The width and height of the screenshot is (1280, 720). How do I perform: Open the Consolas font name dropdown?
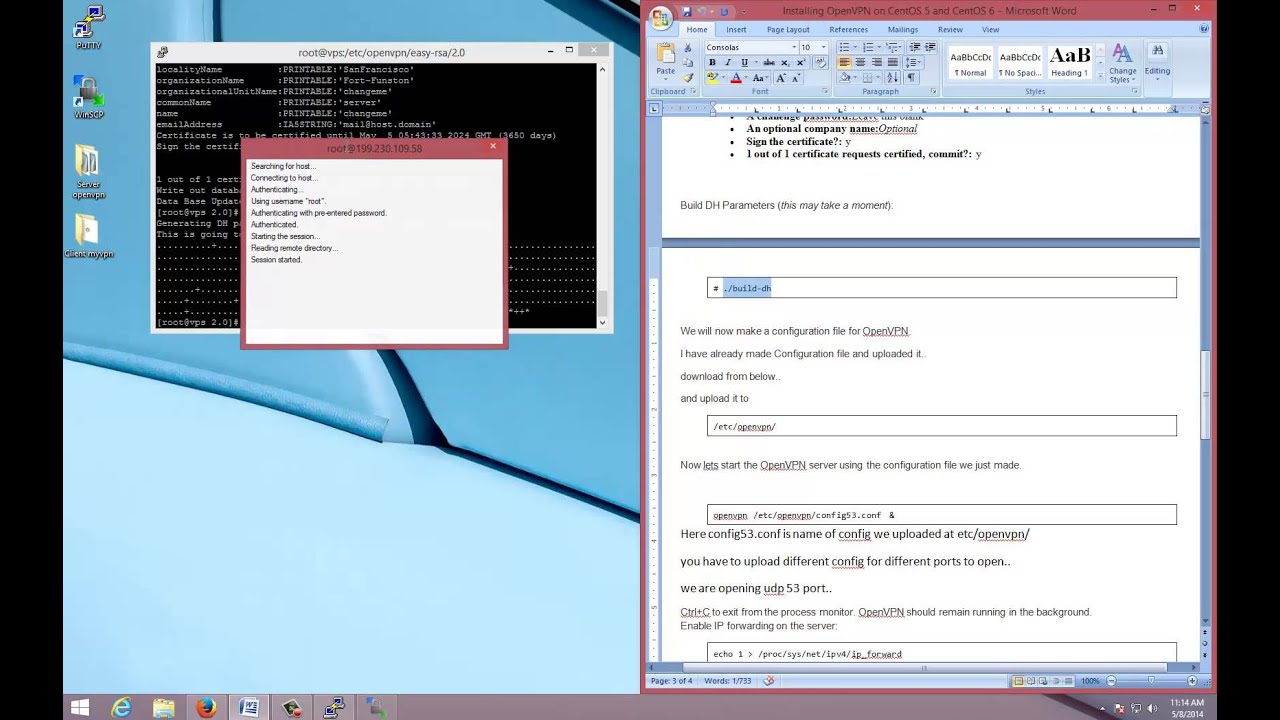794,47
